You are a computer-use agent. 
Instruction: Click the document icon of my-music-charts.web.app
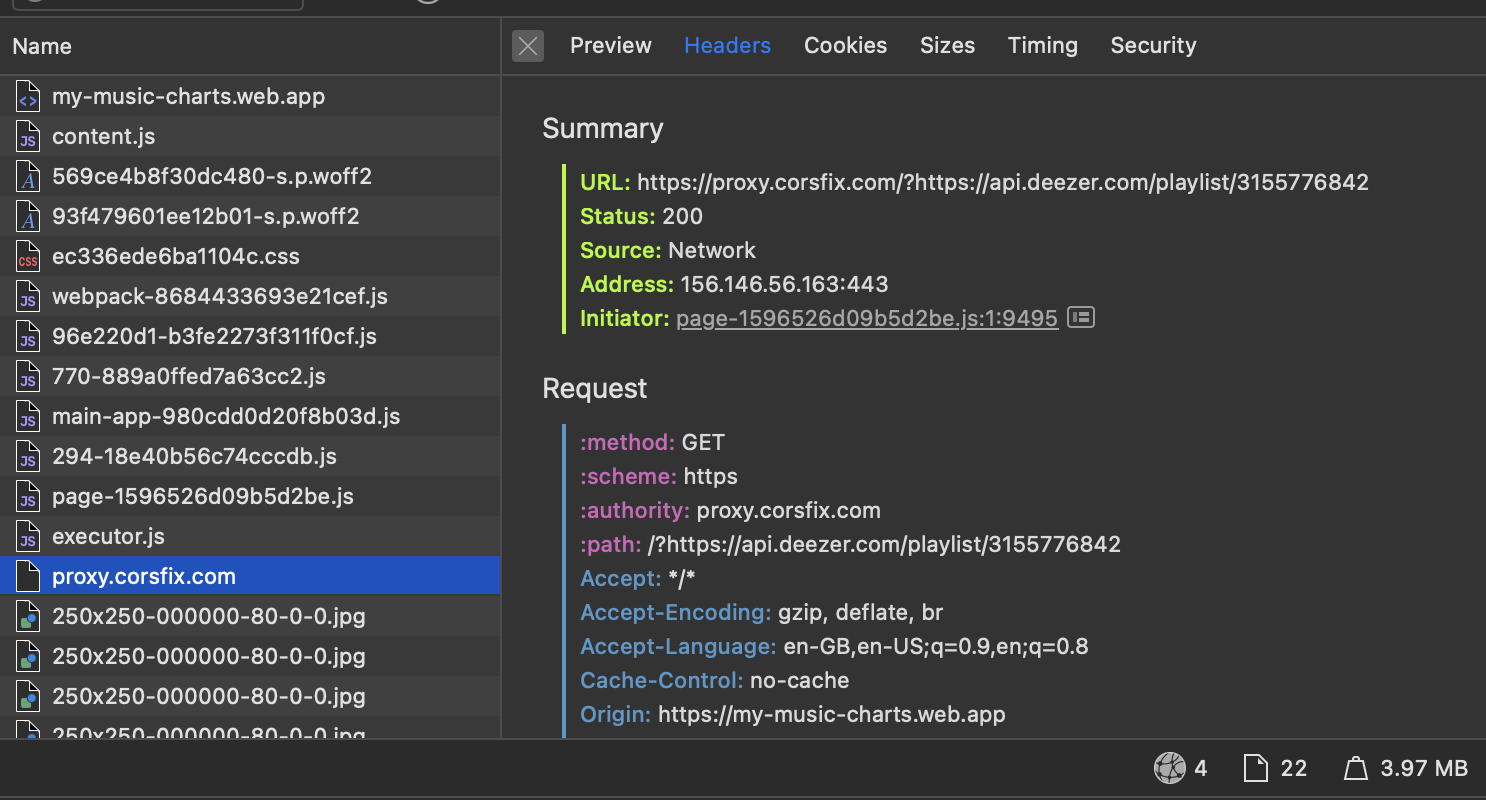tap(28, 97)
